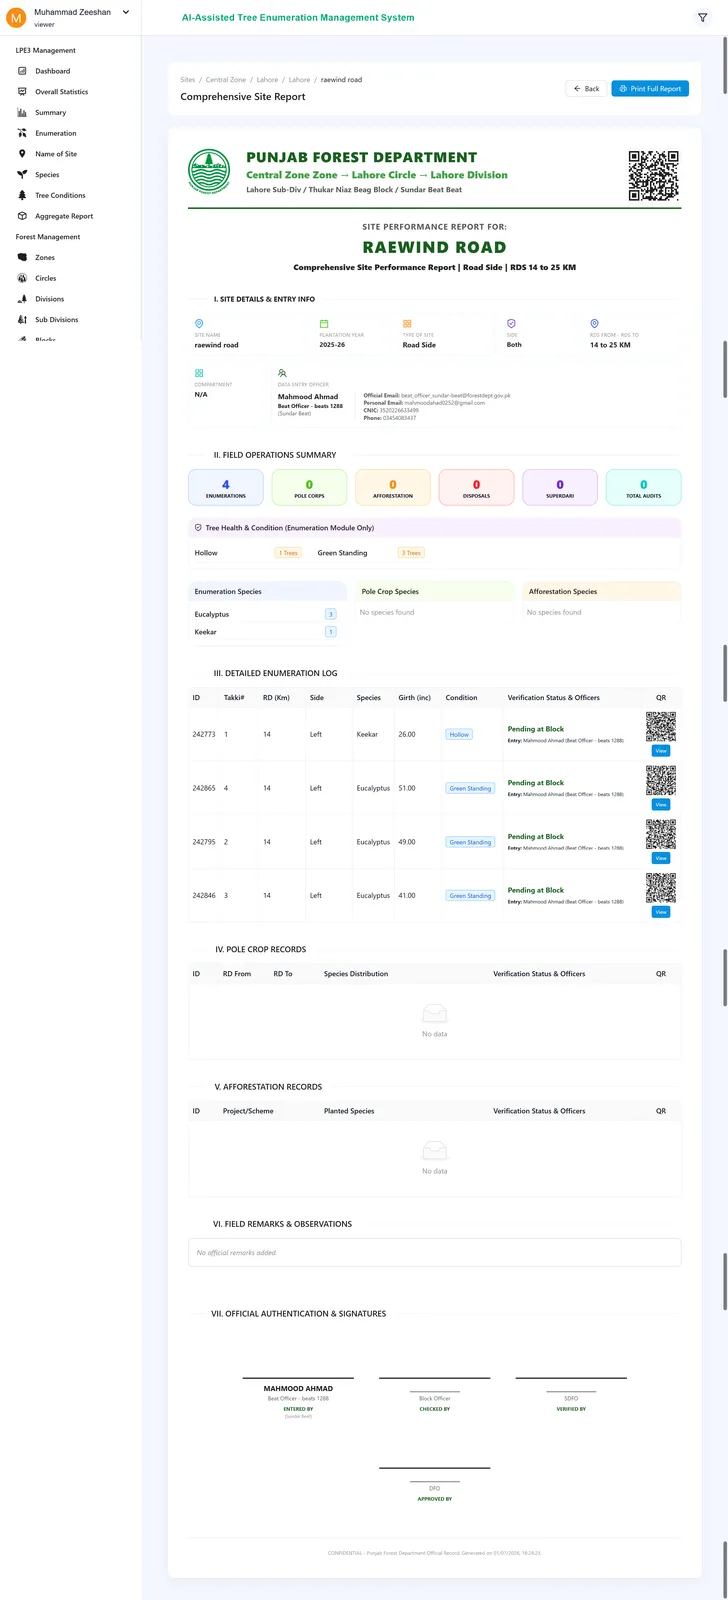Image resolution: width=728 pixels, height=1600 pixels.
Task: Click the Circles icon in sidebar
Action: 22,278
